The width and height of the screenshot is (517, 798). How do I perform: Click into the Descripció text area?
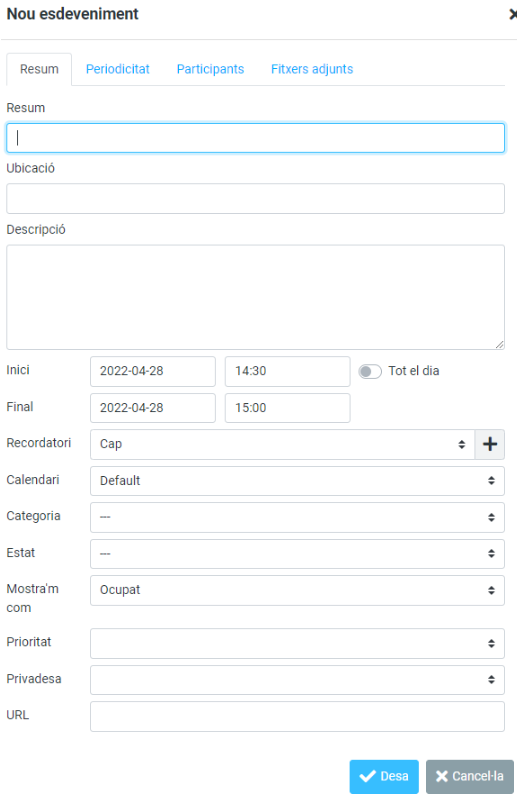pyautogui.click(x=255, y=297)
